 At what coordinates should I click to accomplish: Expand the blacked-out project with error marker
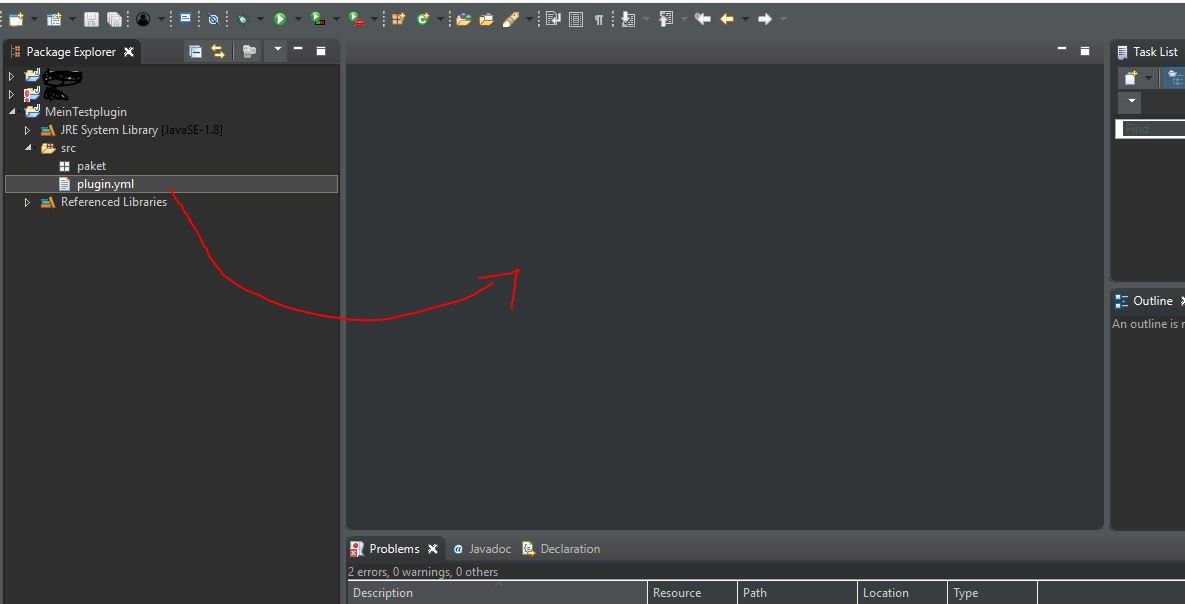point(11,94)
